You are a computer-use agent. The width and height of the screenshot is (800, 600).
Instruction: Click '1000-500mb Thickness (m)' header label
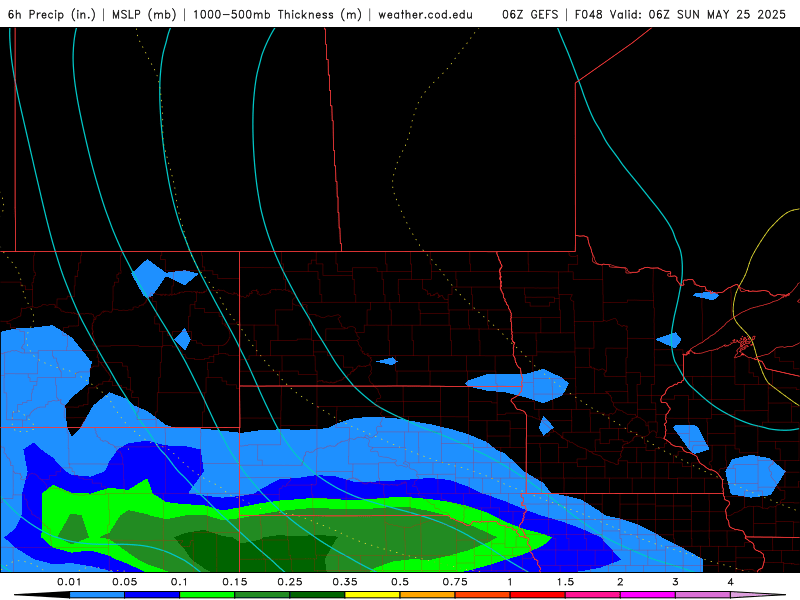277,15
